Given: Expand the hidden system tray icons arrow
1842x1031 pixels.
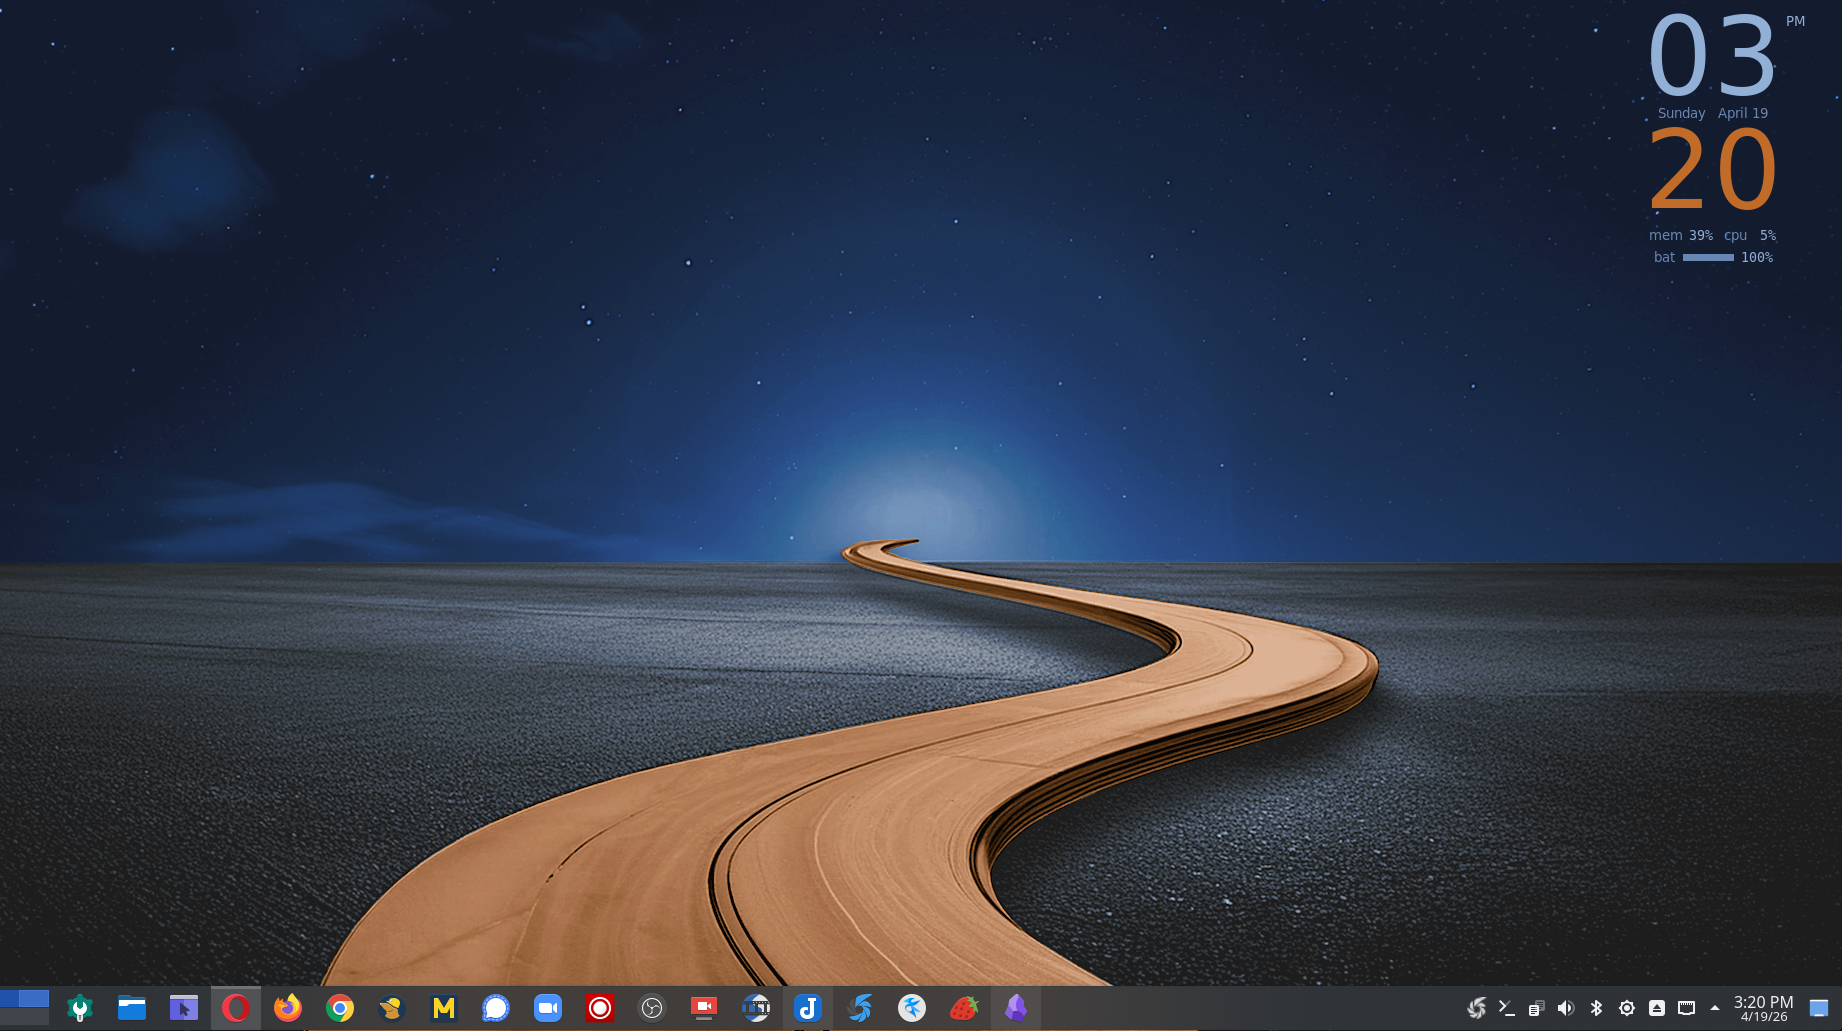Looking at the screenshot, I should click(x=1715, y=1008).
